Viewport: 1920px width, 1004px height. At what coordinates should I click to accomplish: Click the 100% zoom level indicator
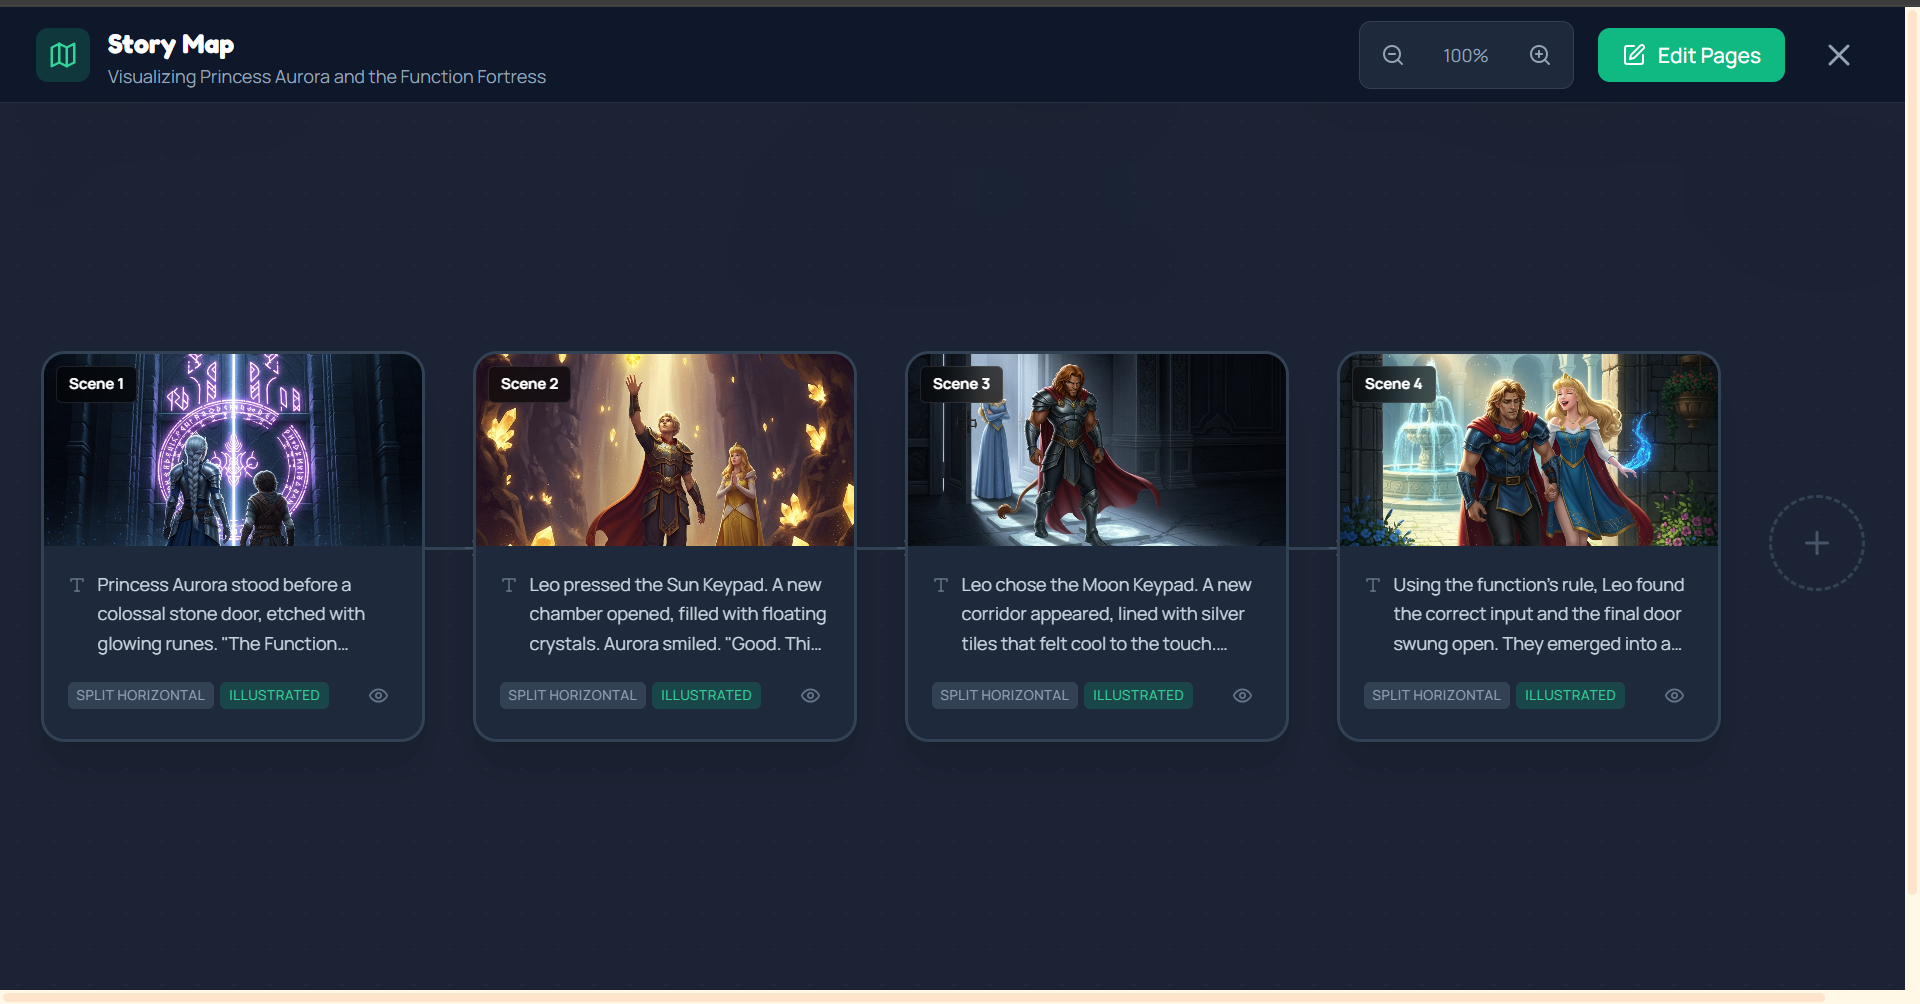[x=1465, y=55]
